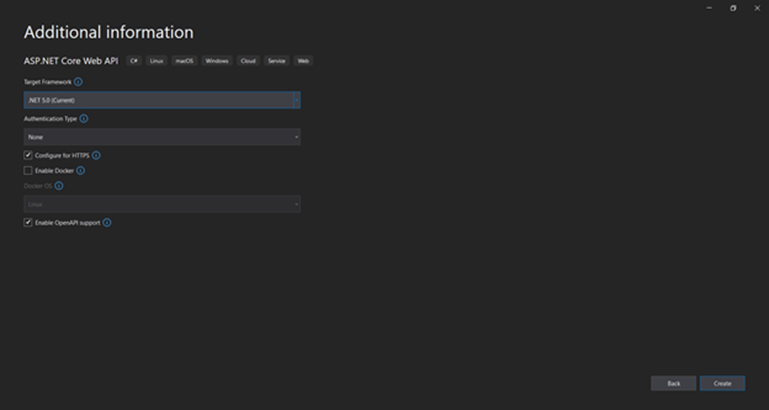
Task: Click the Service tag
Action: 277,61
